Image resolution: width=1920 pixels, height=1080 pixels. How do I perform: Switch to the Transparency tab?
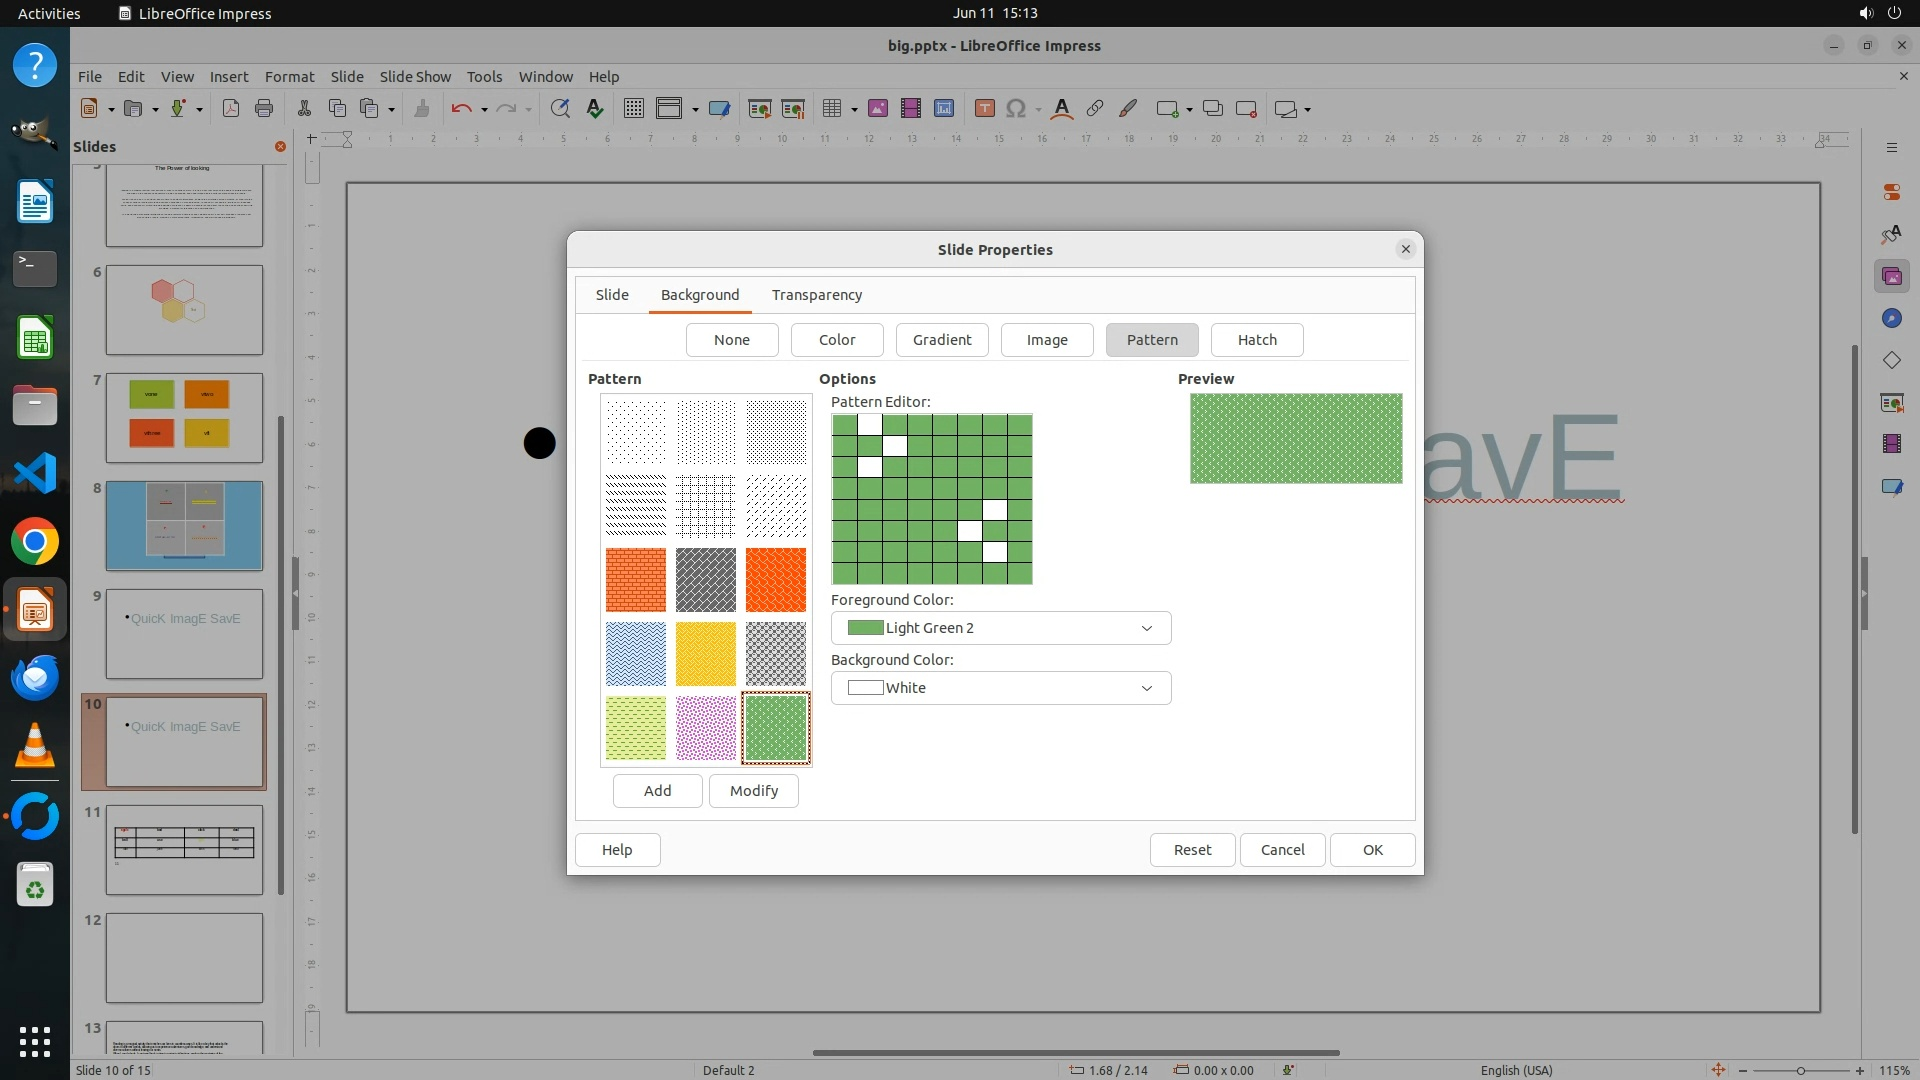pos(816,295)
